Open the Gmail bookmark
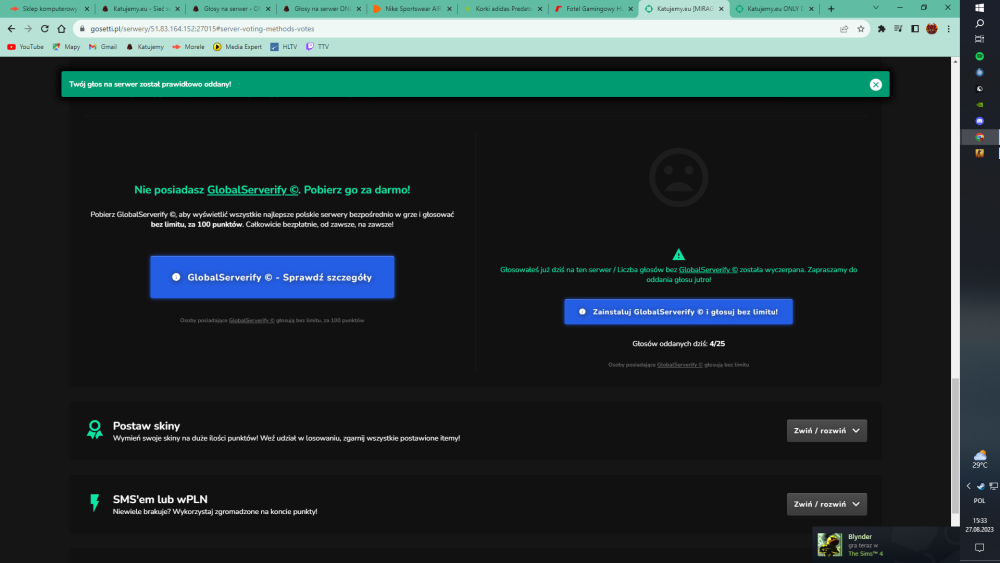Viewport: 1000px width, 563px height. tap(103, 47)
